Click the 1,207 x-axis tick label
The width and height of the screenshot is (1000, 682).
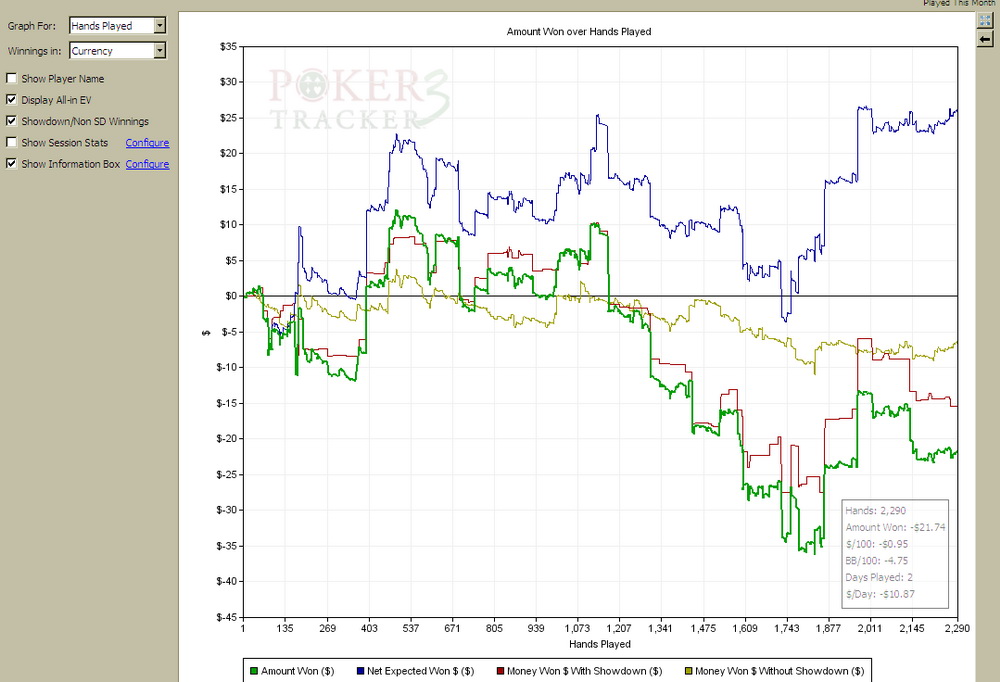[x=619, y=628]
